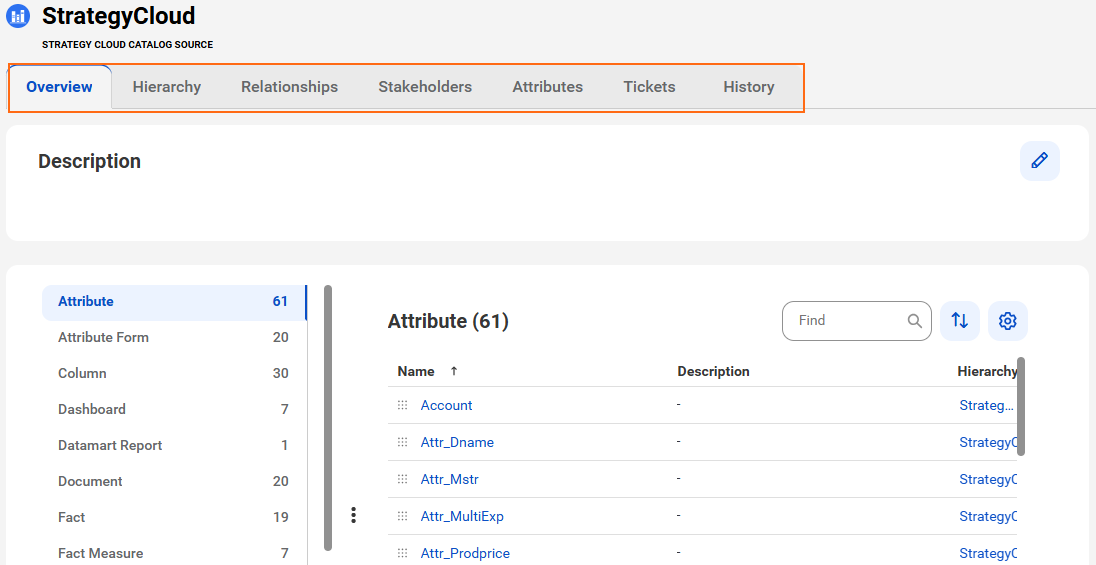Select Attribute in the asset type list
The image size is (1096, 565).
point(173,301)
